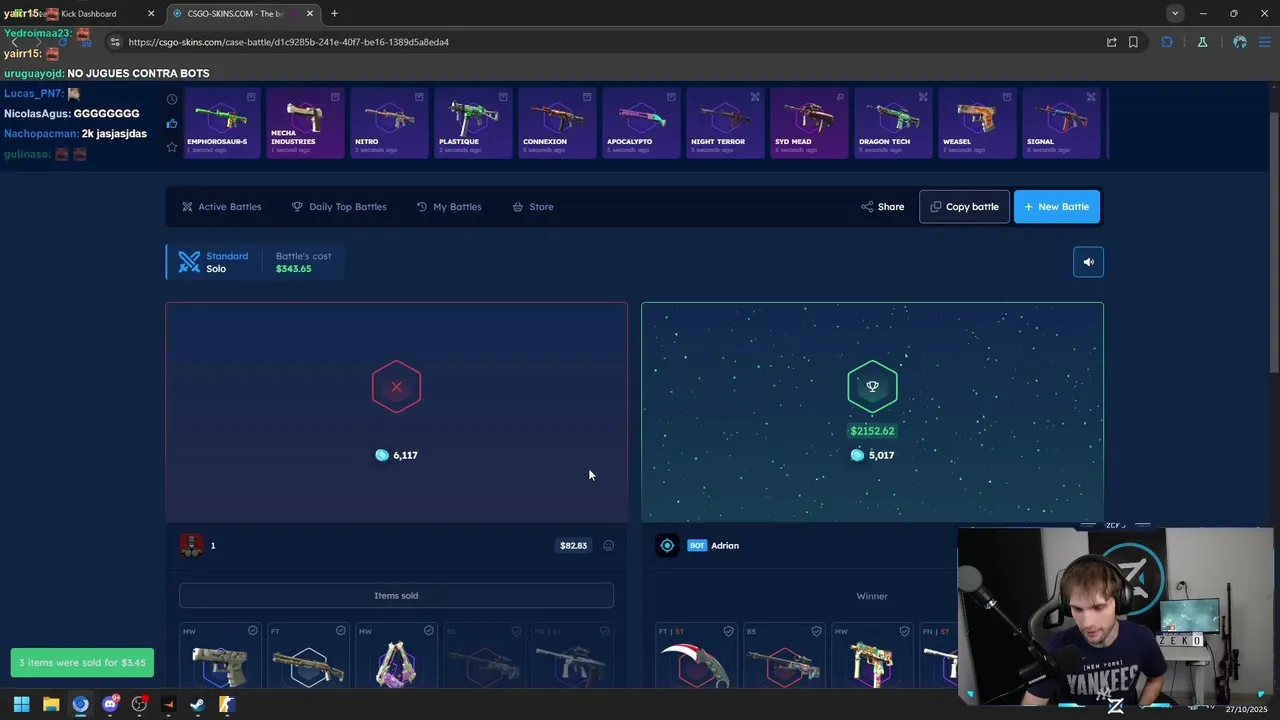This screenshot has height=720, width=1280.
Task: Open the Windows Start menu
Action: tap(21, 704)
